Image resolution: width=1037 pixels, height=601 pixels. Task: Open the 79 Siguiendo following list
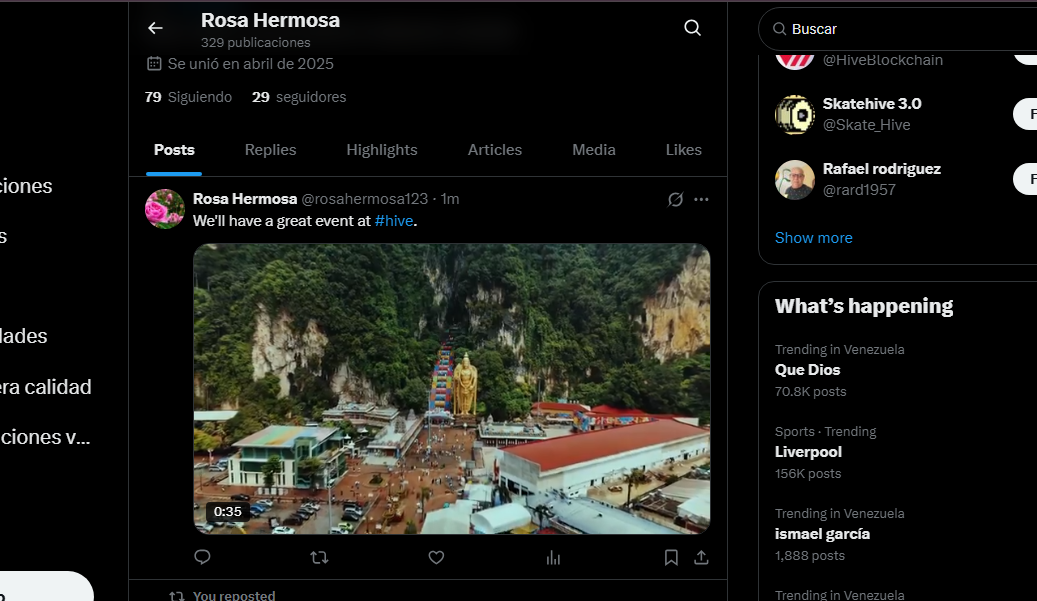pos(188,97)
